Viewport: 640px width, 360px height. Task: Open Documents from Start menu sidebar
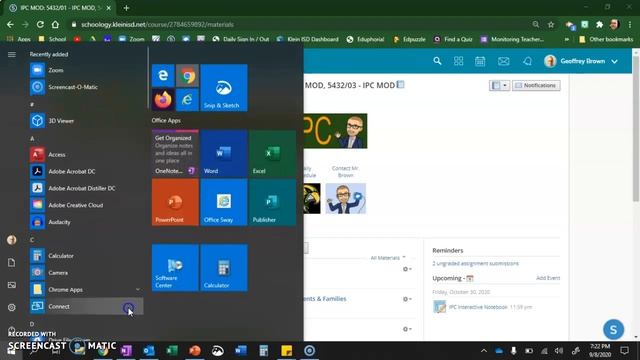coord(12,262)
